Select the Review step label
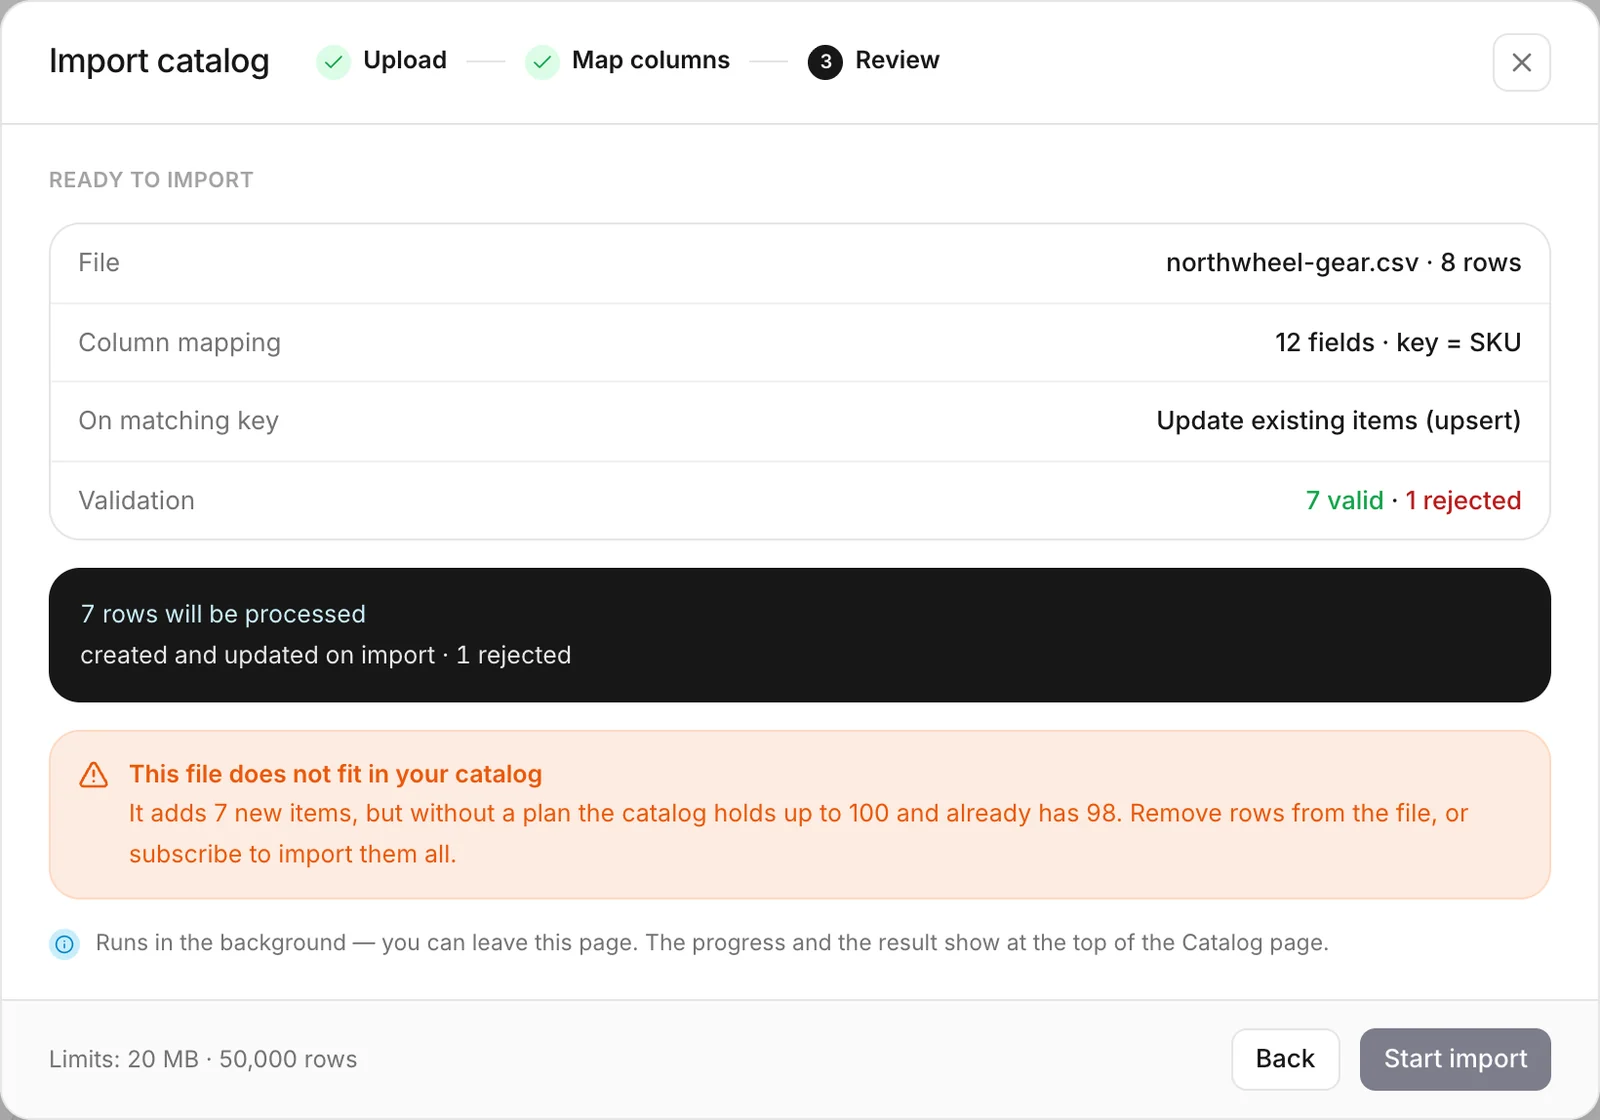The width and height of the screenshot is (1600, 1120). [897, 60]
